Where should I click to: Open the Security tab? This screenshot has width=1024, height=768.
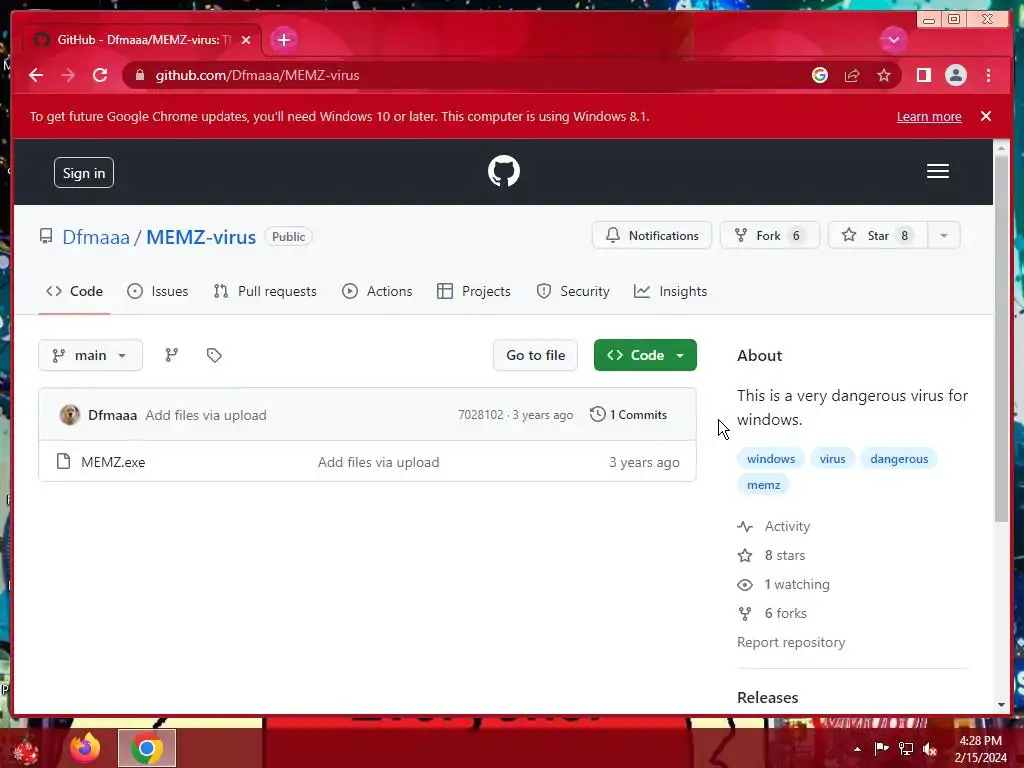[x=573, y=291]
